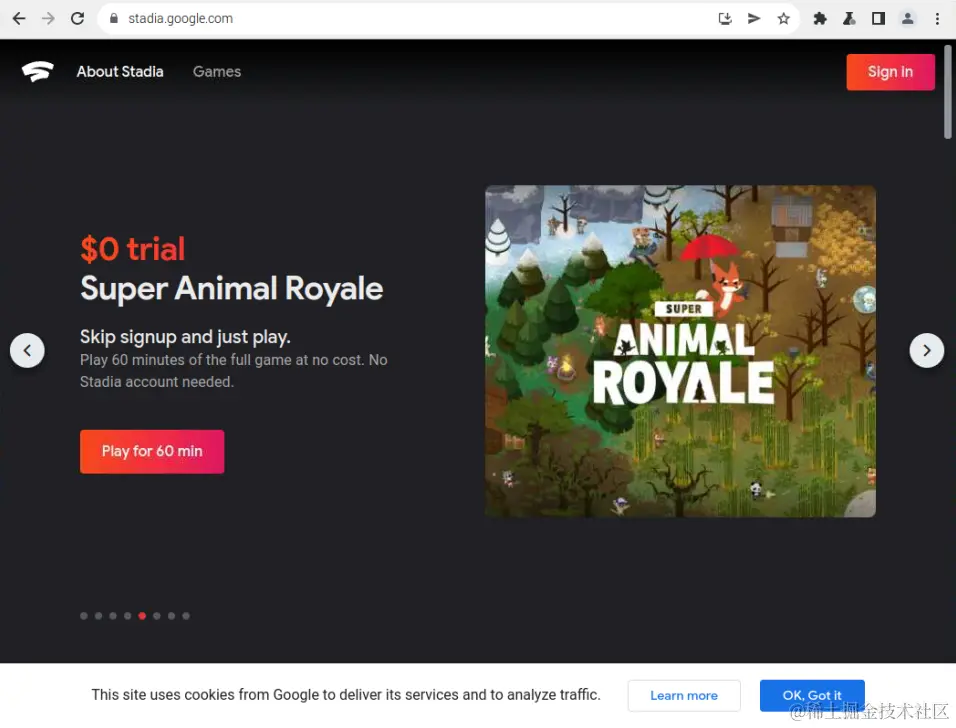Open the About Stadia tab
Image resolution: width=956 pixels, height=728 pixels.
point(120,71)
